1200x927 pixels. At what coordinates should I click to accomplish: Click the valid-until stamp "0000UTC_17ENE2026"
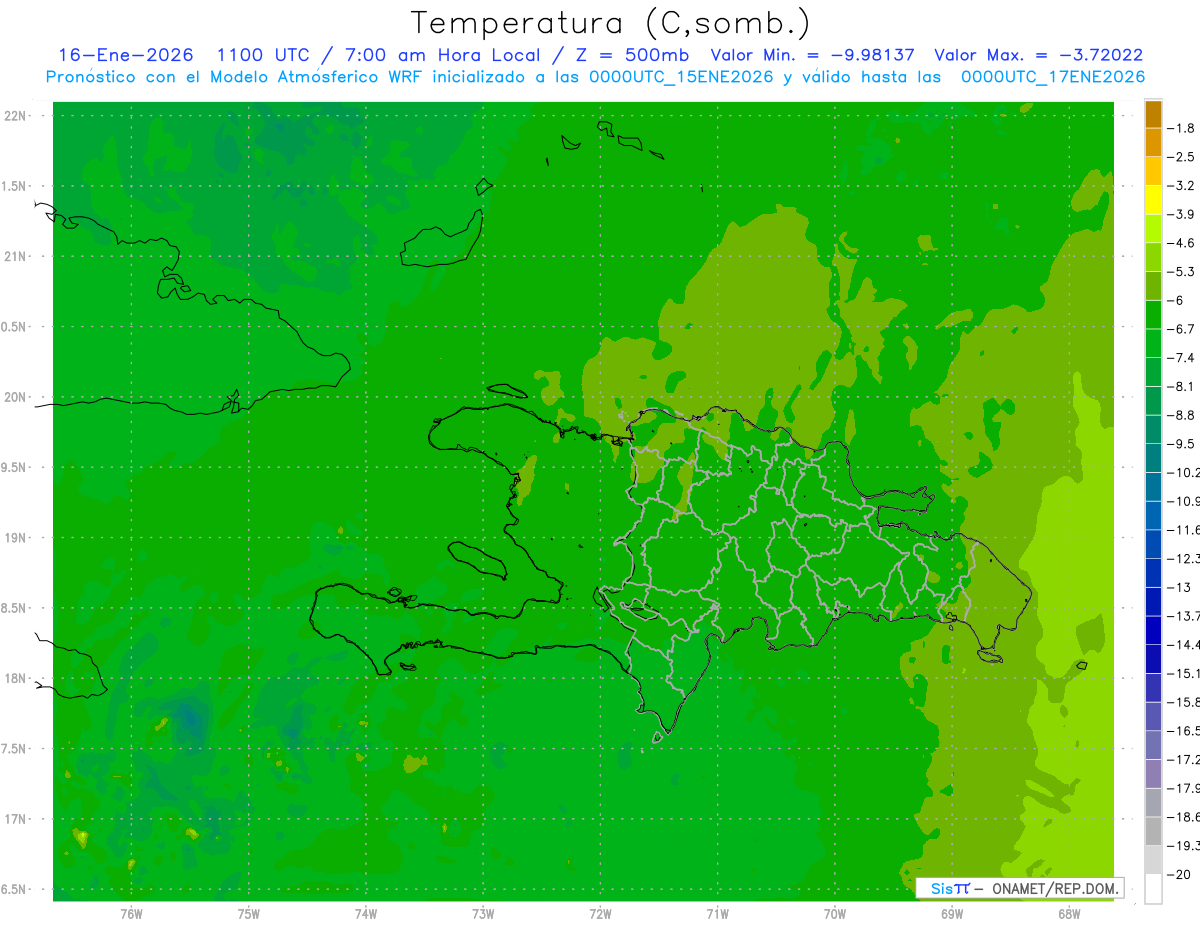click(x=1052, y=77)
